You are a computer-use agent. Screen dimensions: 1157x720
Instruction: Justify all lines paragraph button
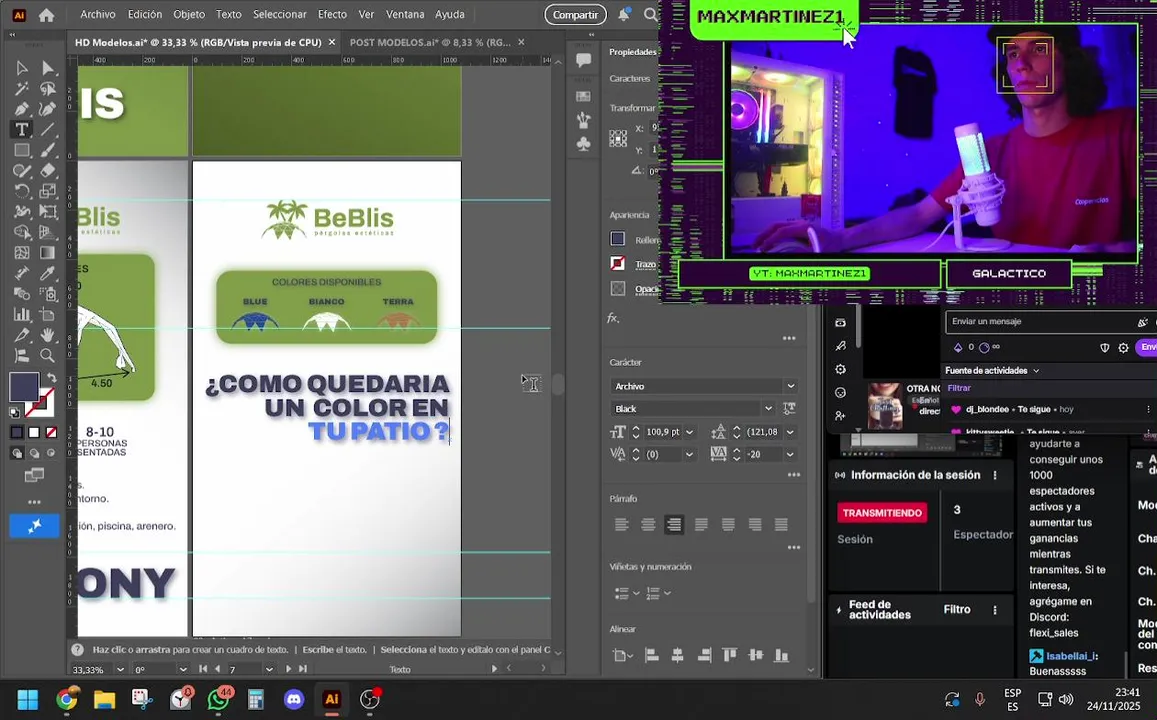pos(781,525)
